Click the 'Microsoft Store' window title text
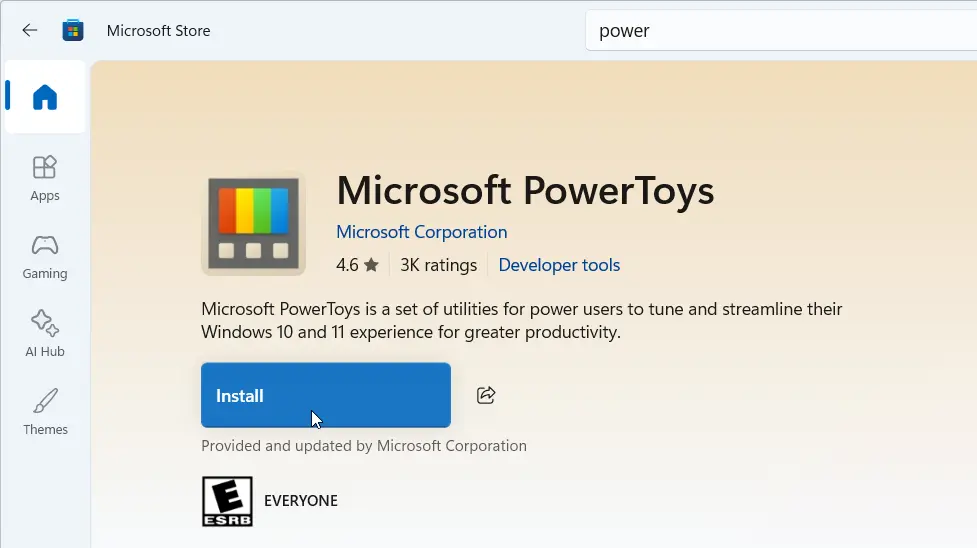The image size is (977, 548). tap(158, 31)
